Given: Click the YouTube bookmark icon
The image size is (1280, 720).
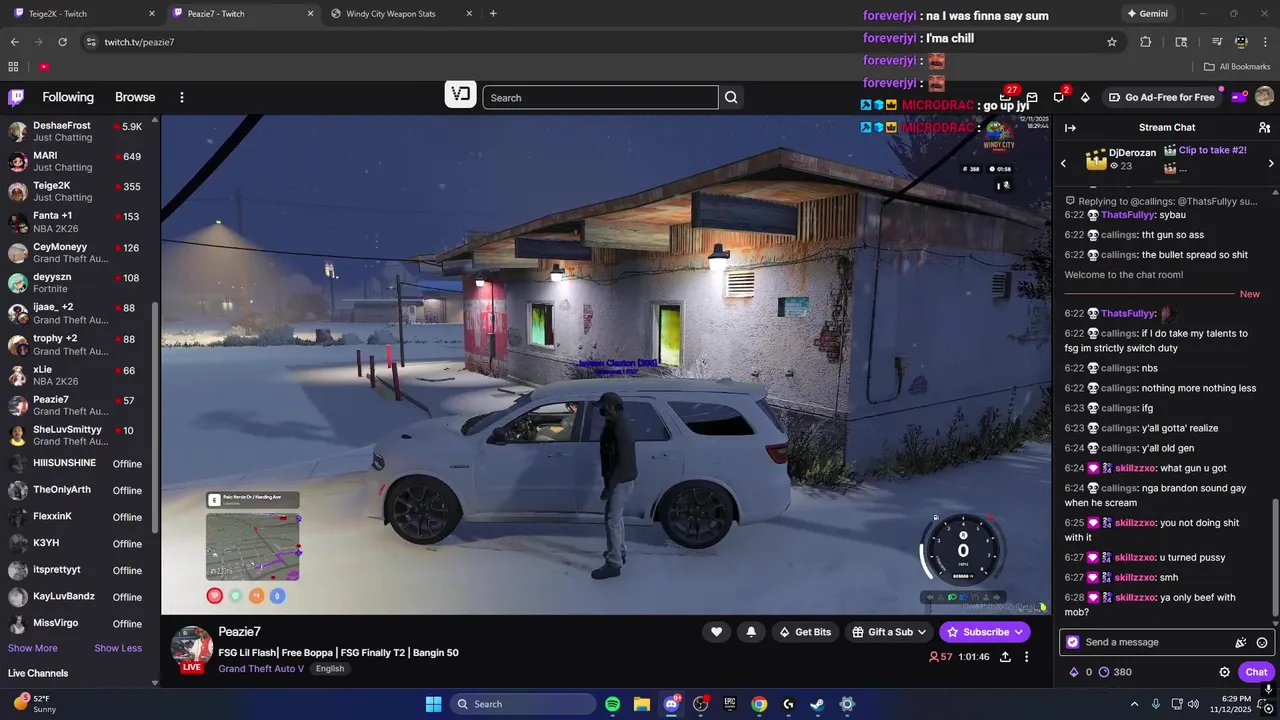Looking at the screenshot, I should point(44,67).
